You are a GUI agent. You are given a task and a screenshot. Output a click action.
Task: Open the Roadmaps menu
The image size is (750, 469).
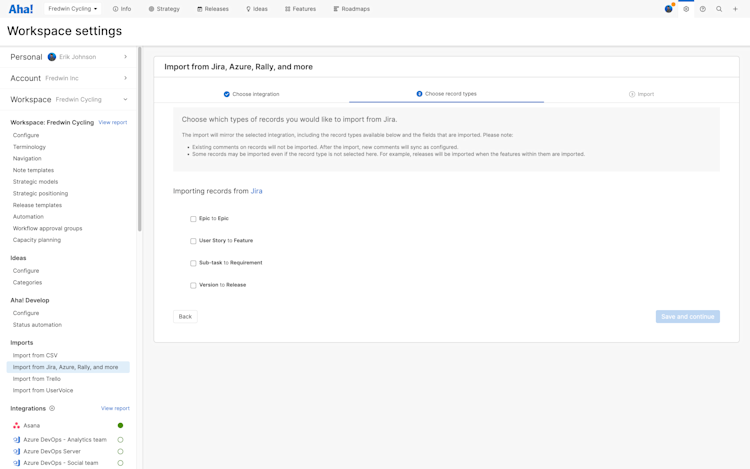(352, 9)
